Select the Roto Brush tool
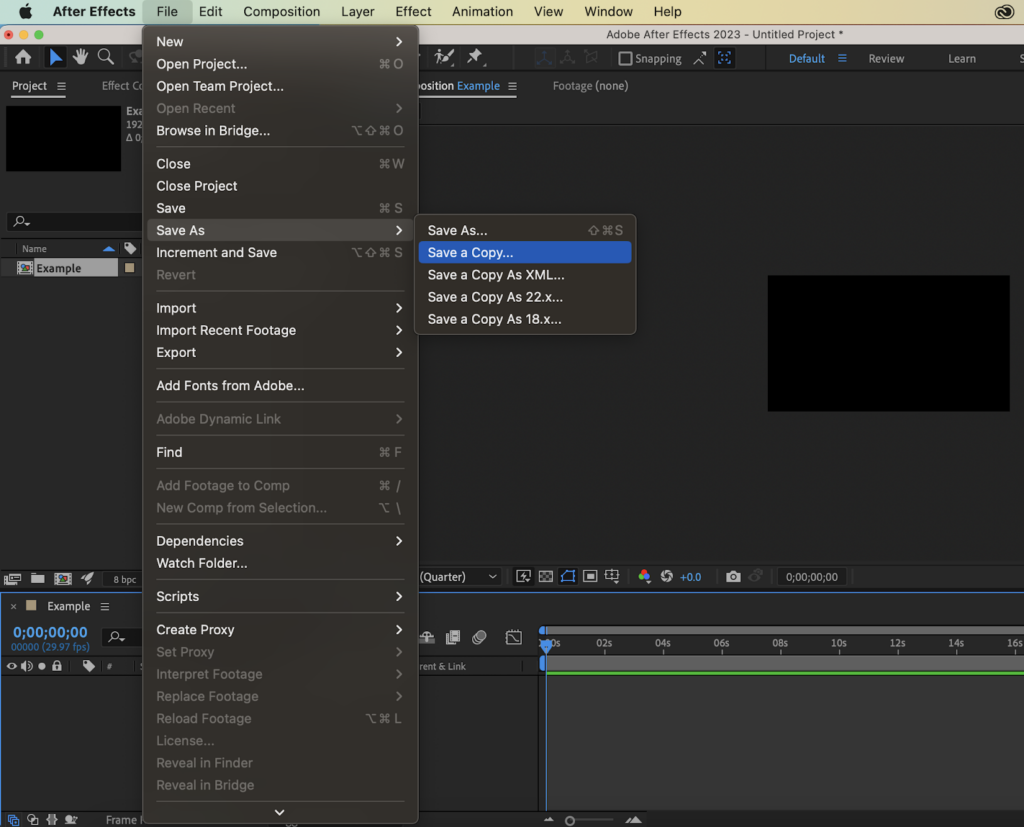Screen dimensions: 1024x827 tap(444, 57)
